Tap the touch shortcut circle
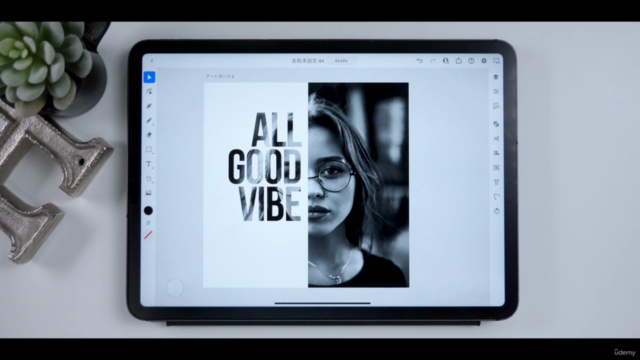Image resolution: width=640 pixels, height=360 pixels. (x=175, y=288)
